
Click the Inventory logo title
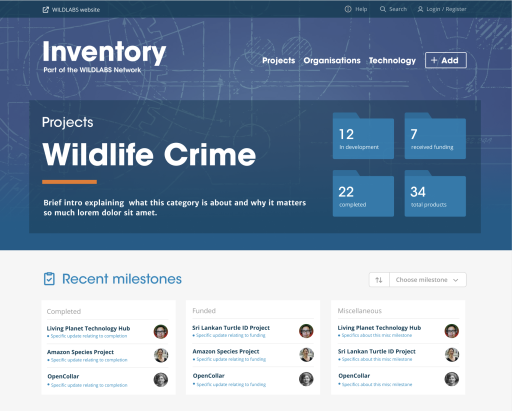(x=104, y=52)
